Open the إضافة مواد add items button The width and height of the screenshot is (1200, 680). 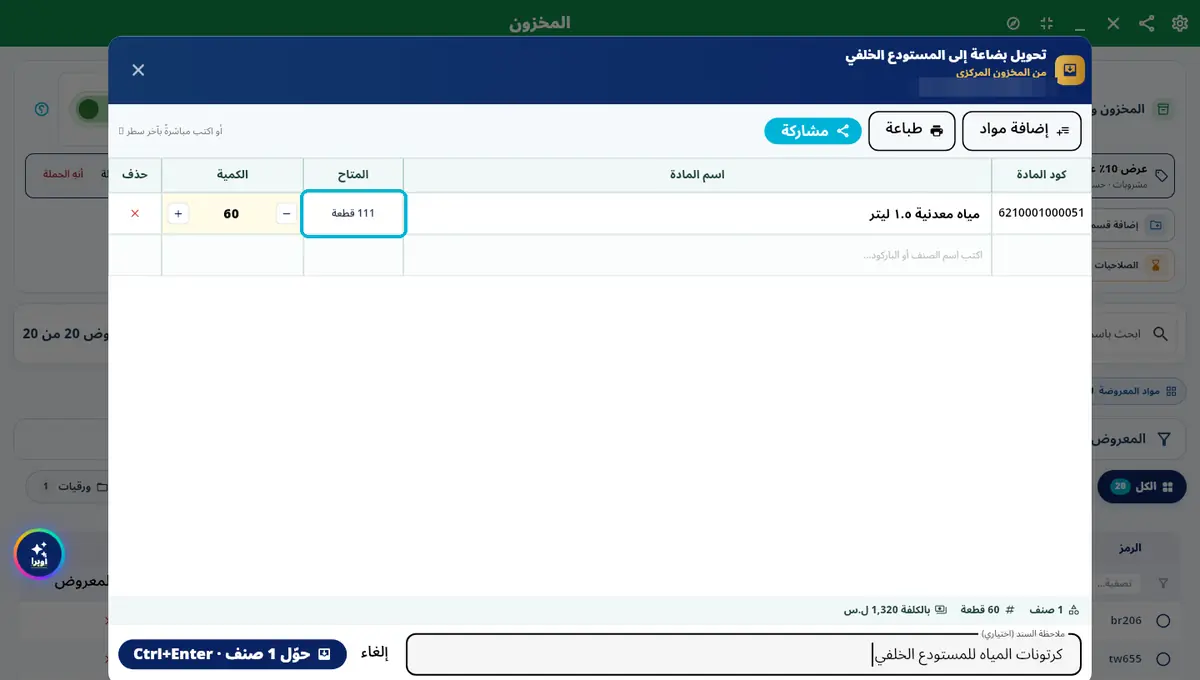(1022, 131)
